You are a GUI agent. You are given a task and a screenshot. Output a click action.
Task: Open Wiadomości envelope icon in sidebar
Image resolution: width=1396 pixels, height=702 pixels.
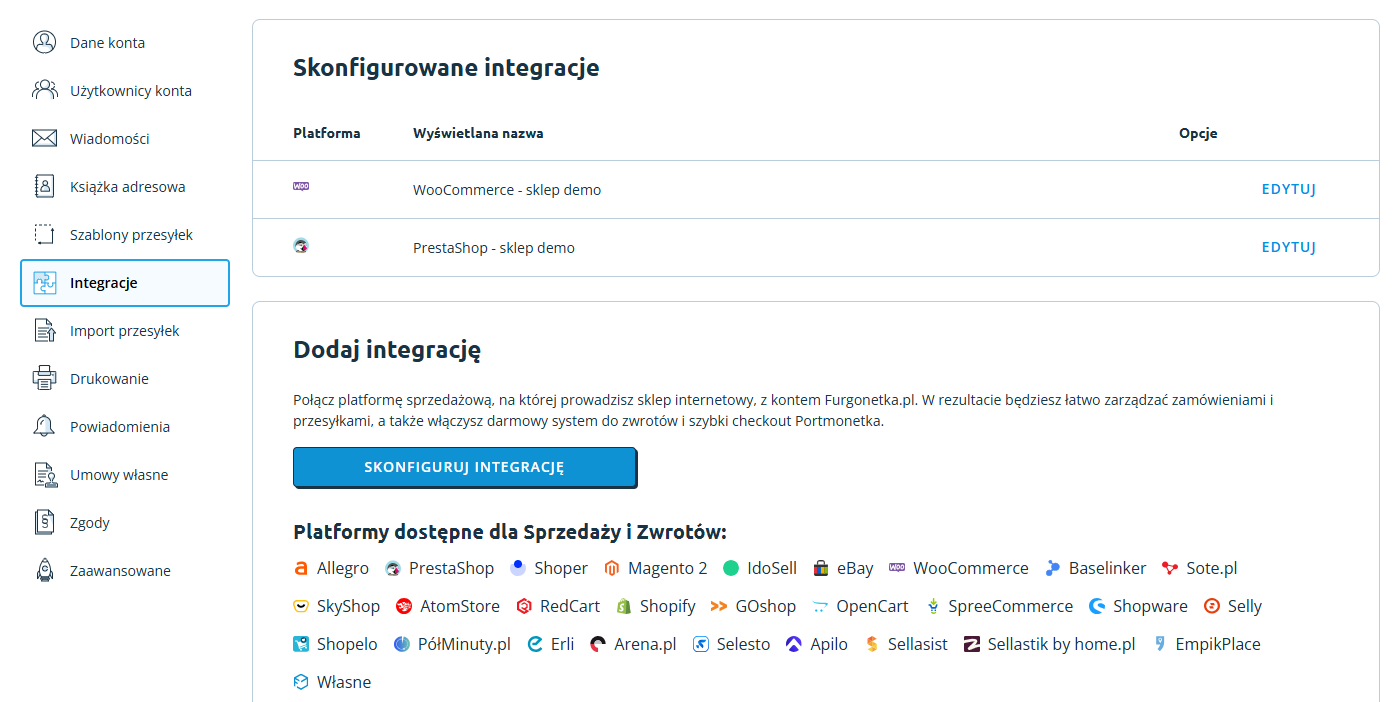(x=44, y=138)
